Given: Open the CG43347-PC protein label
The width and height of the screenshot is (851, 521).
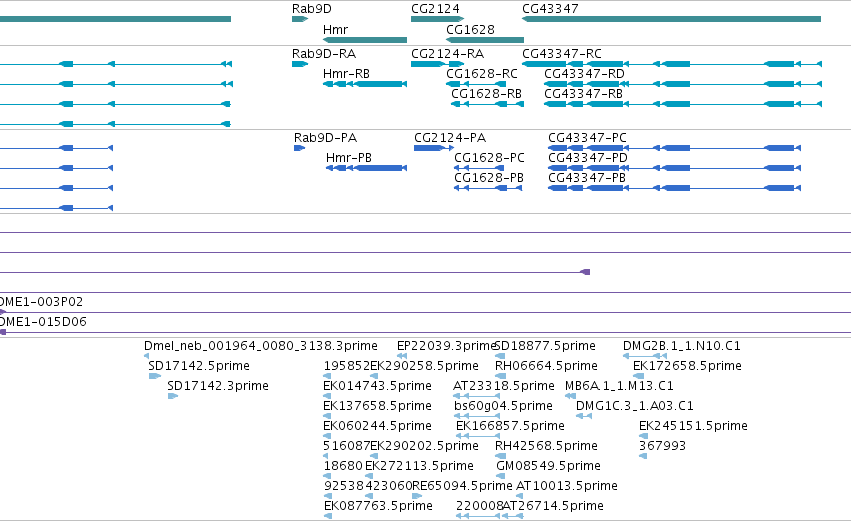Looking at the screenshot, I should click(x=587, y=138).
